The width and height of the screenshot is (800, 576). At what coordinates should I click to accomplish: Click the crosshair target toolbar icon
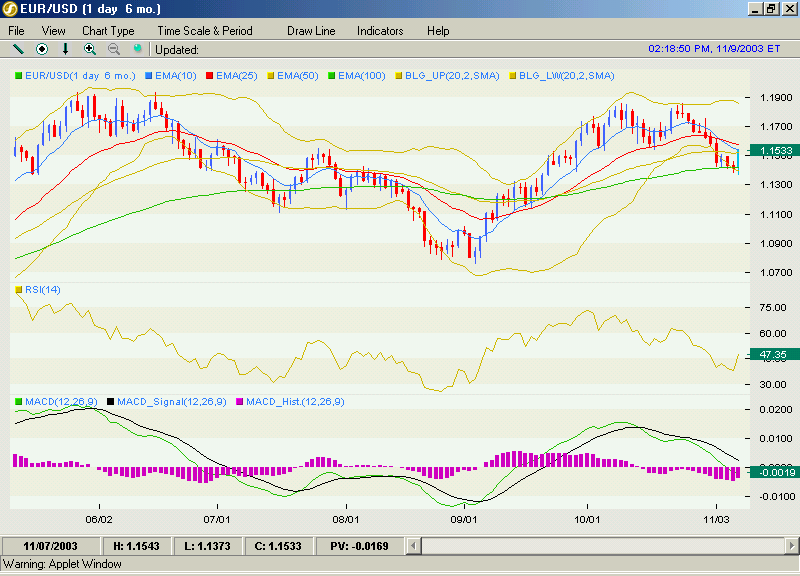click(42, 49)
